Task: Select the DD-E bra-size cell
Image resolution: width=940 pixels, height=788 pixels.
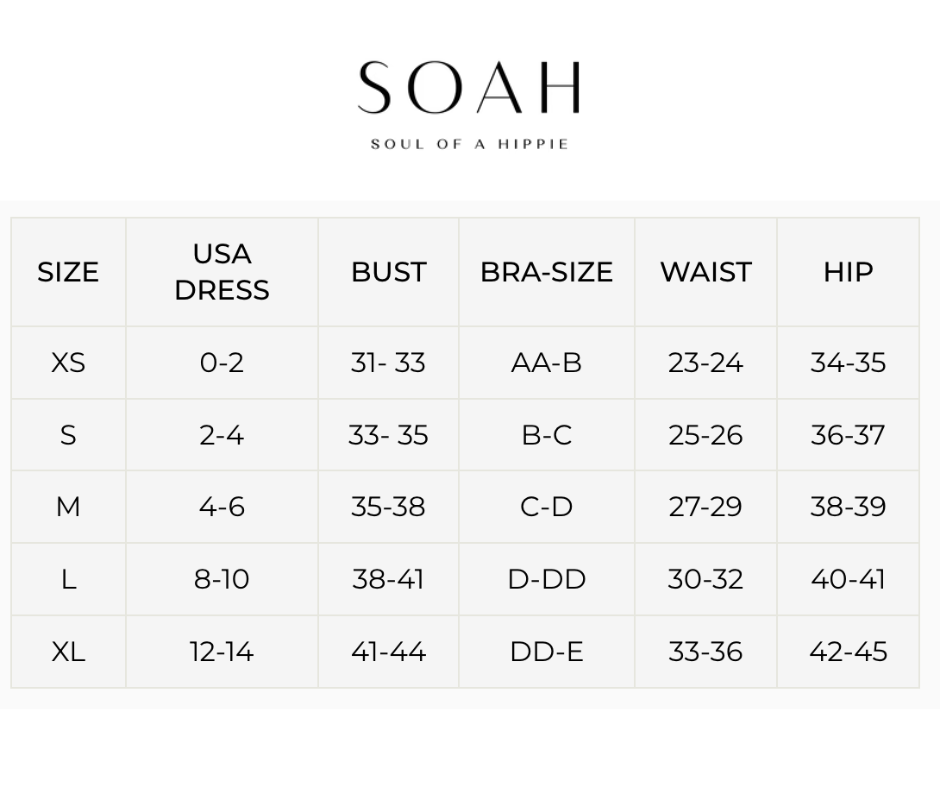Action: coord(546,652)
